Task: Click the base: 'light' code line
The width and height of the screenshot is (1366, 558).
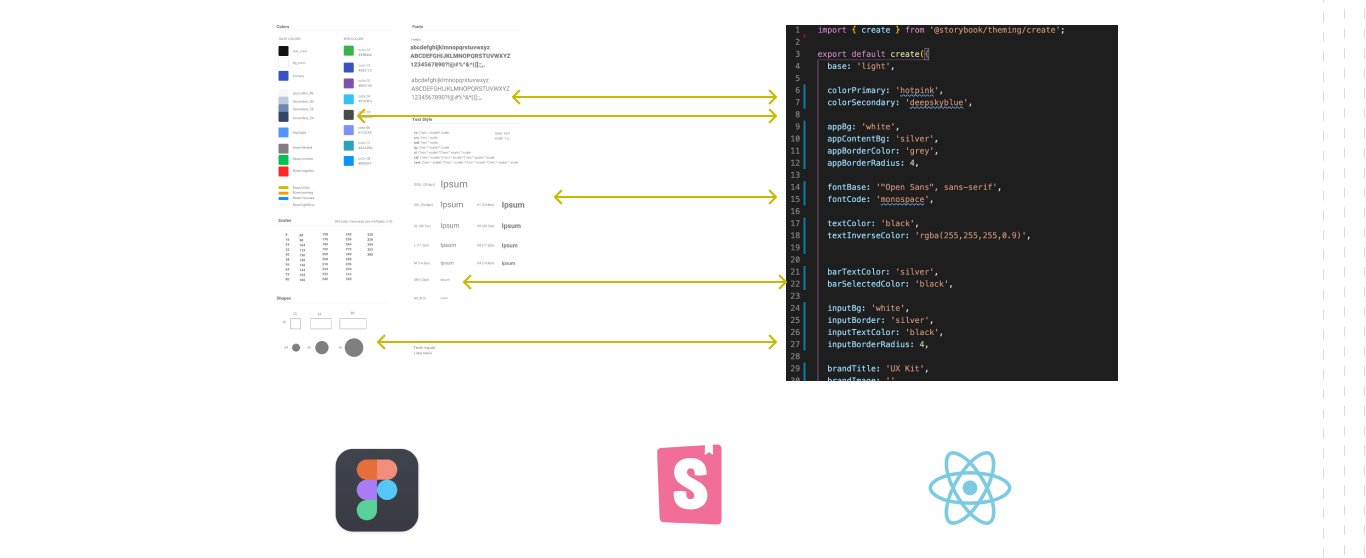Action: [861, 66]
